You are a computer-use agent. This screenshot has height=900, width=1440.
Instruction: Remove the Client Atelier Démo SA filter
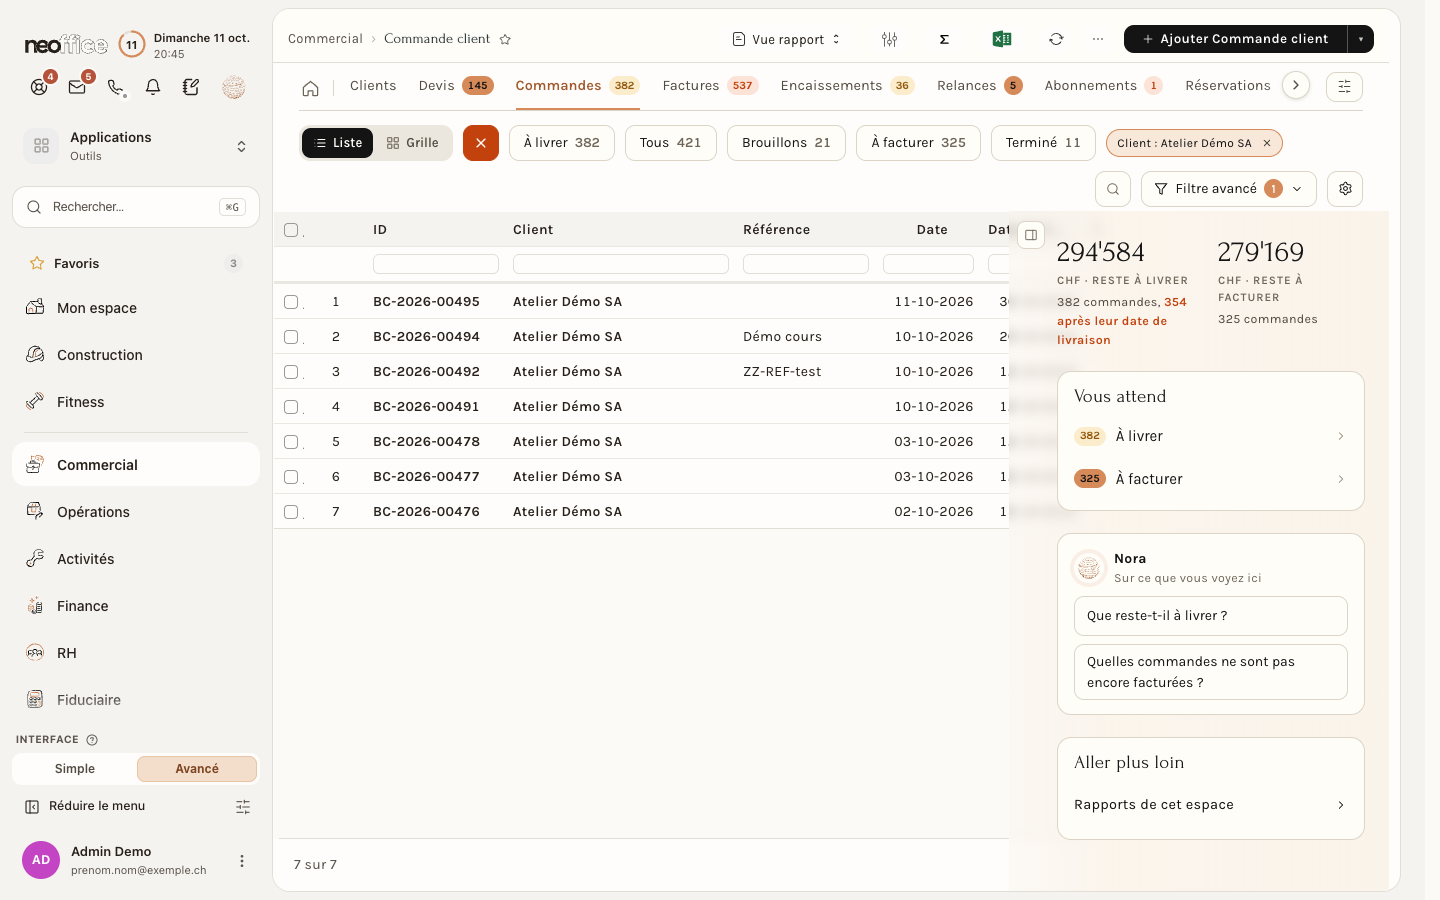coord(1267,143)
